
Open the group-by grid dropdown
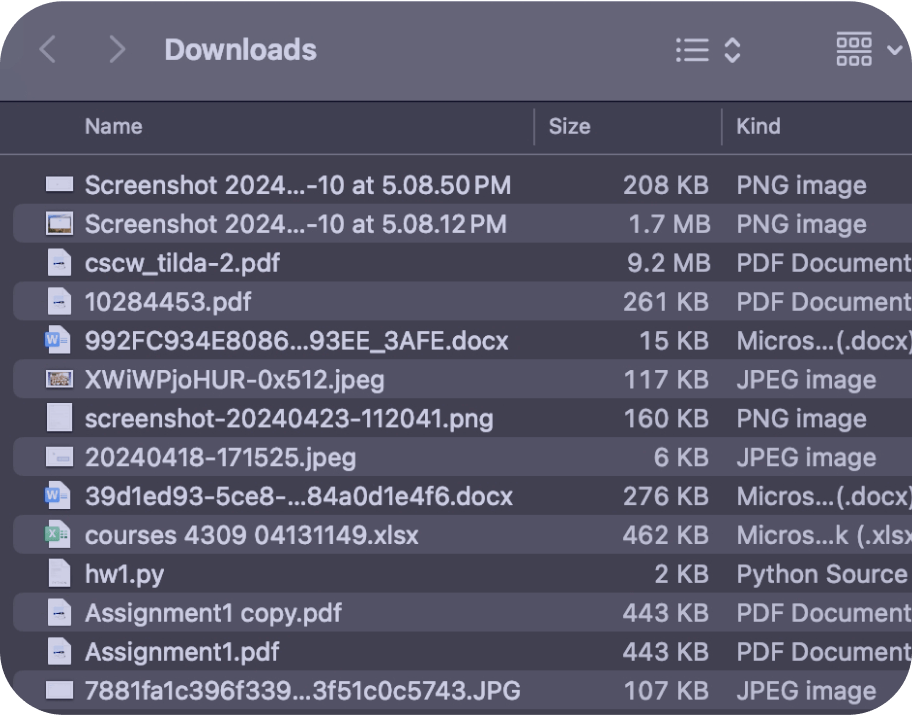pos(854,50)
